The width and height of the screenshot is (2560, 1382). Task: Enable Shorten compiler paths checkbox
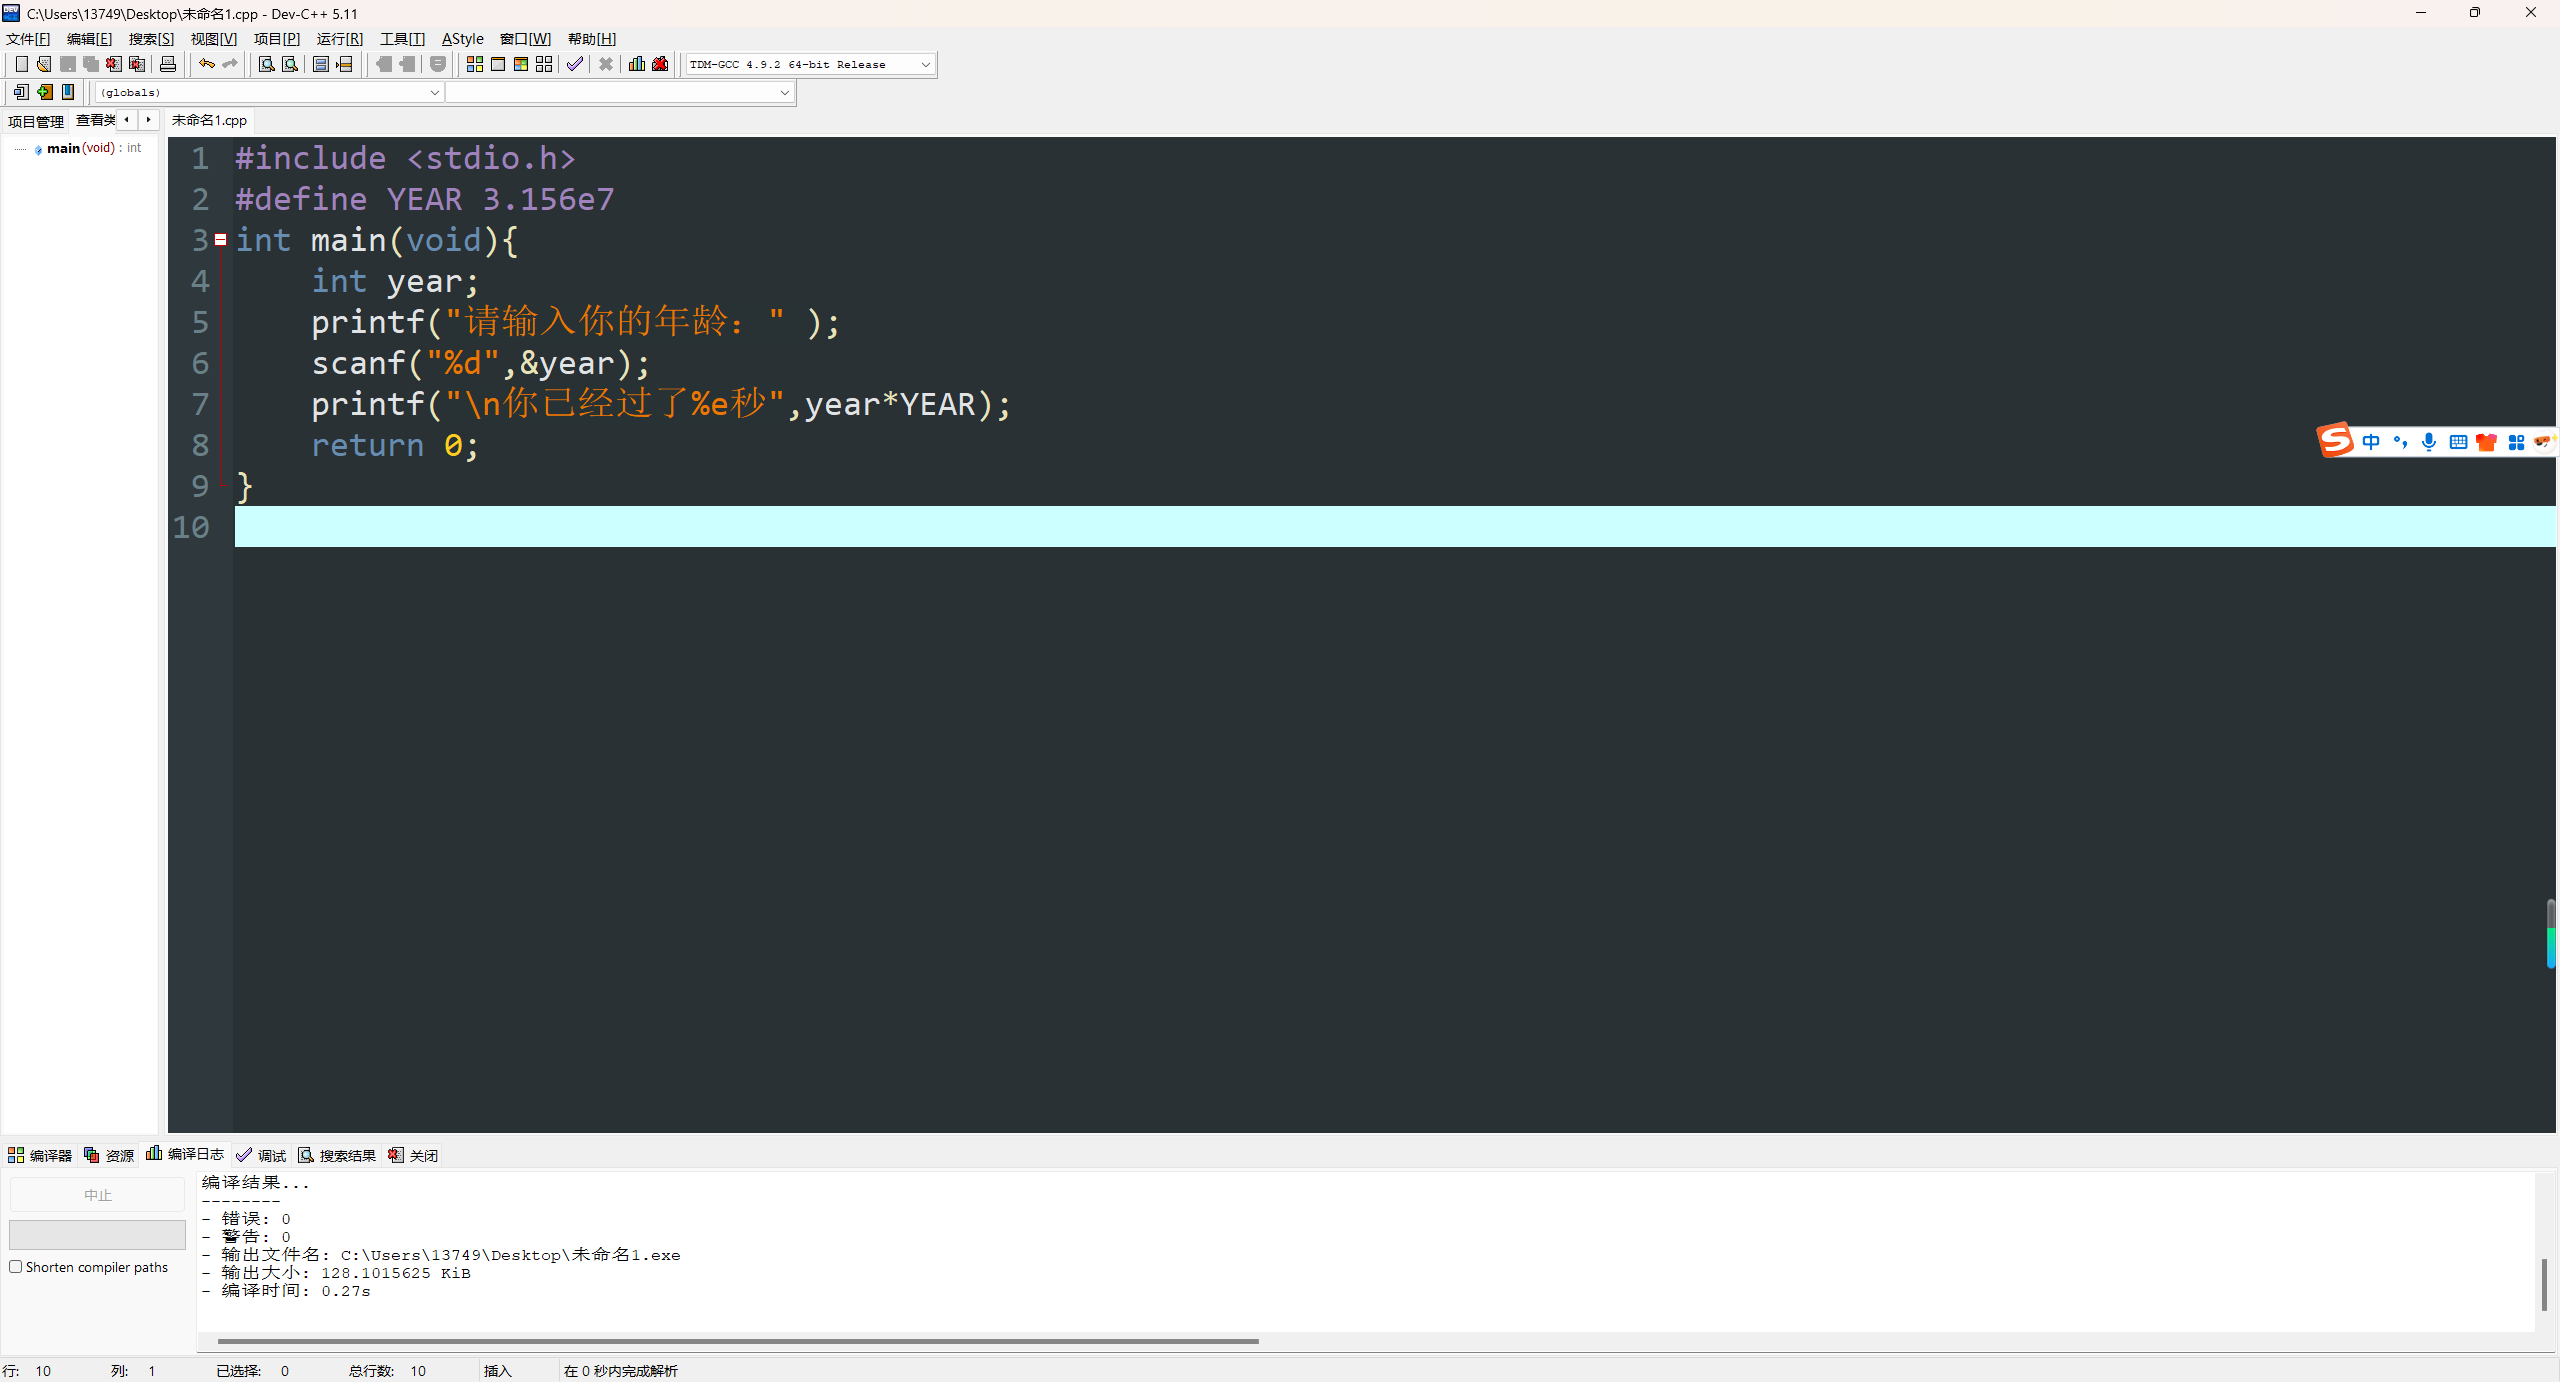point(16,1267)
